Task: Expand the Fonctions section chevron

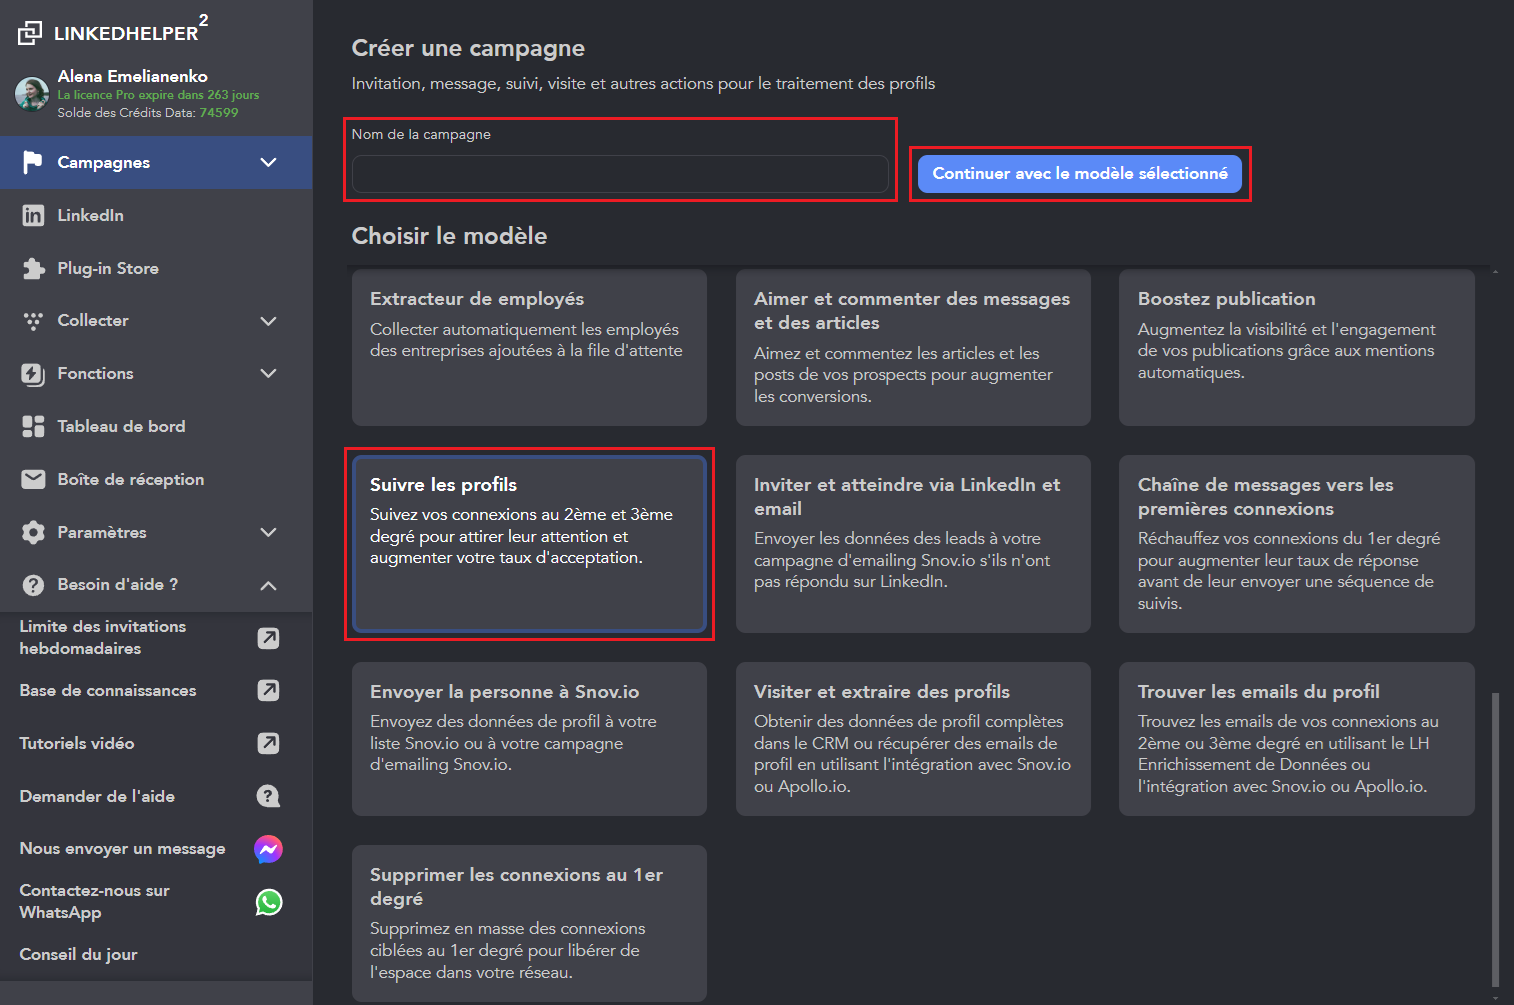Action: tap(268, 373)
